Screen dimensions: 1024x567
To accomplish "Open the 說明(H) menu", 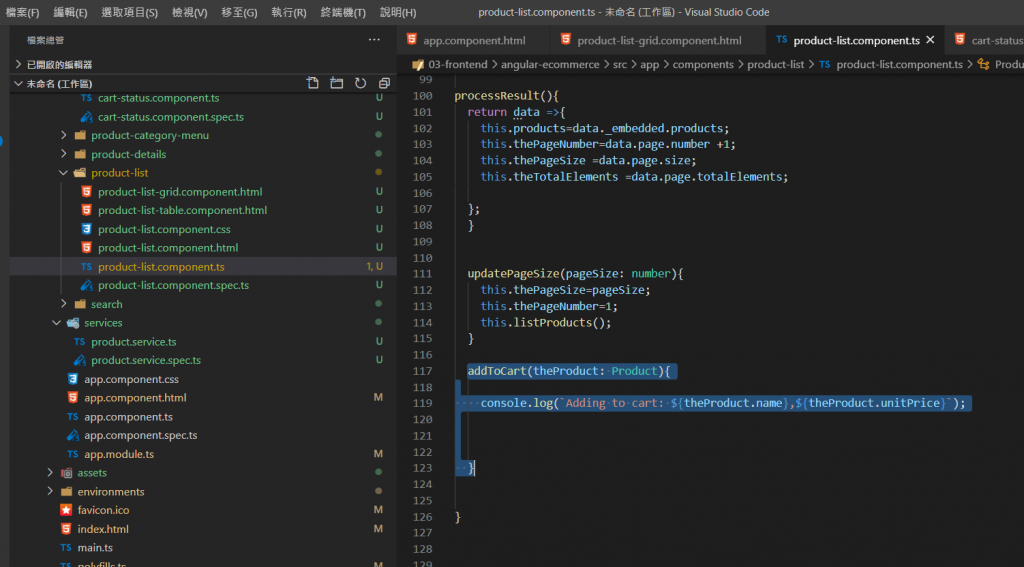I will tap(398, 12).
